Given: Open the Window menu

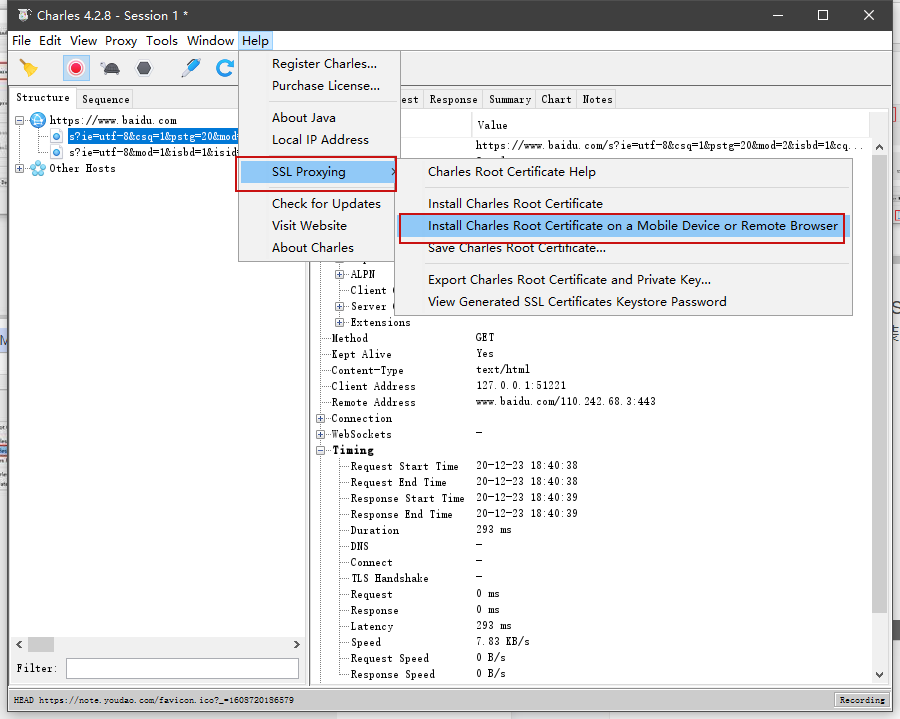Looking at the screenshot, I should [x=210, y=41].
